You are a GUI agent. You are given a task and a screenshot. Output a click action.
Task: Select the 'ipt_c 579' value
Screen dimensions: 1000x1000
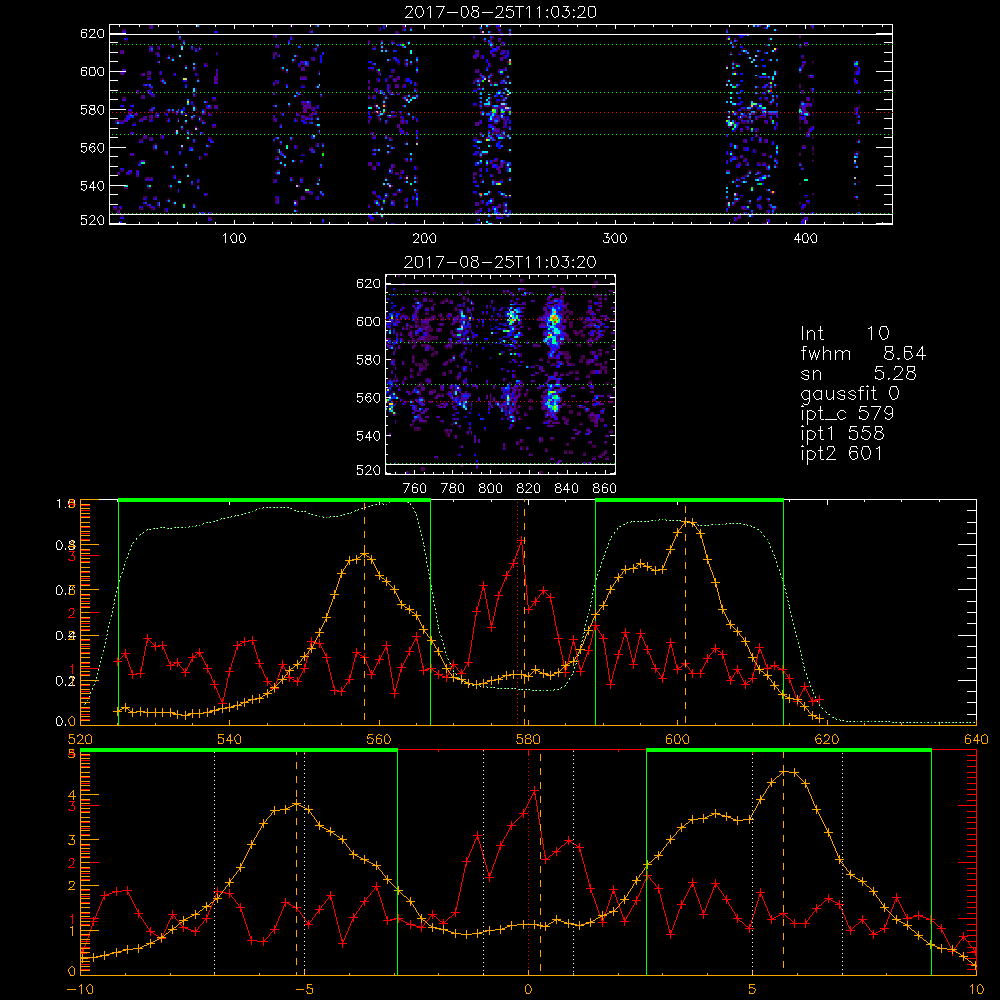tap(847, 414)
